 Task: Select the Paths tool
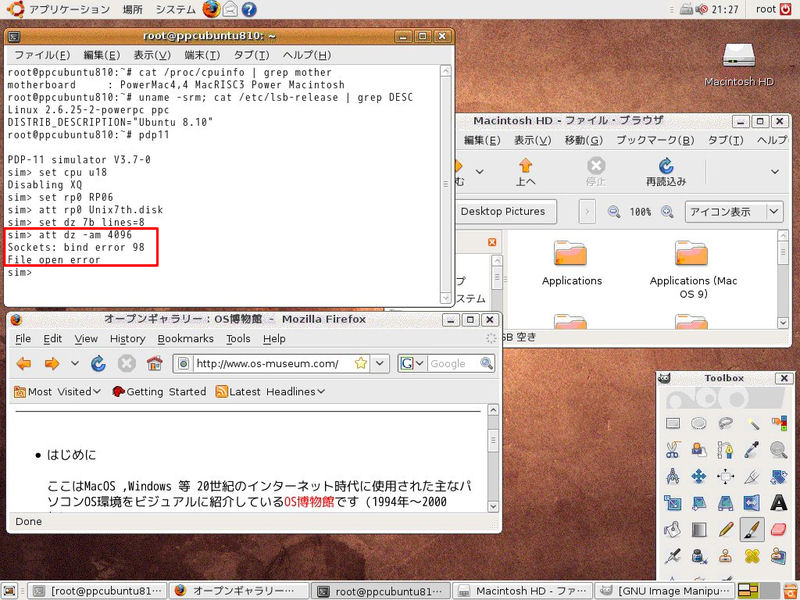[x=726, y=450]
